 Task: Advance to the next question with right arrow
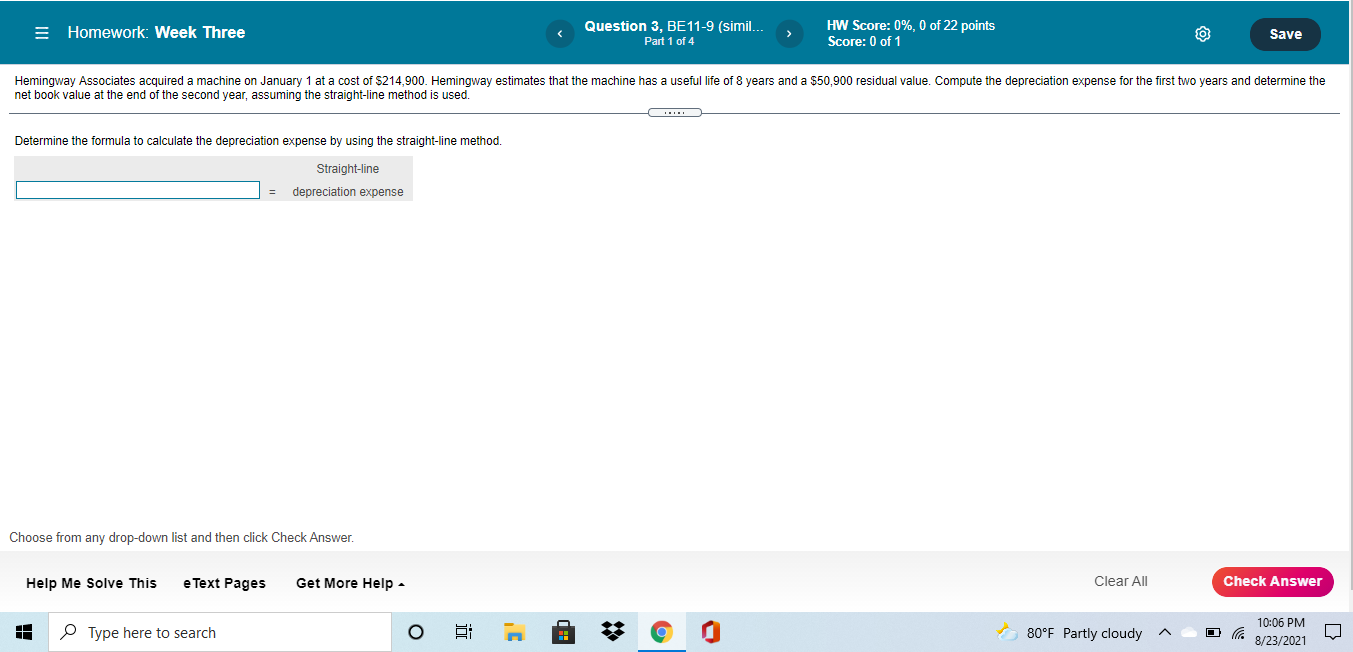click(x=789, y=33)
